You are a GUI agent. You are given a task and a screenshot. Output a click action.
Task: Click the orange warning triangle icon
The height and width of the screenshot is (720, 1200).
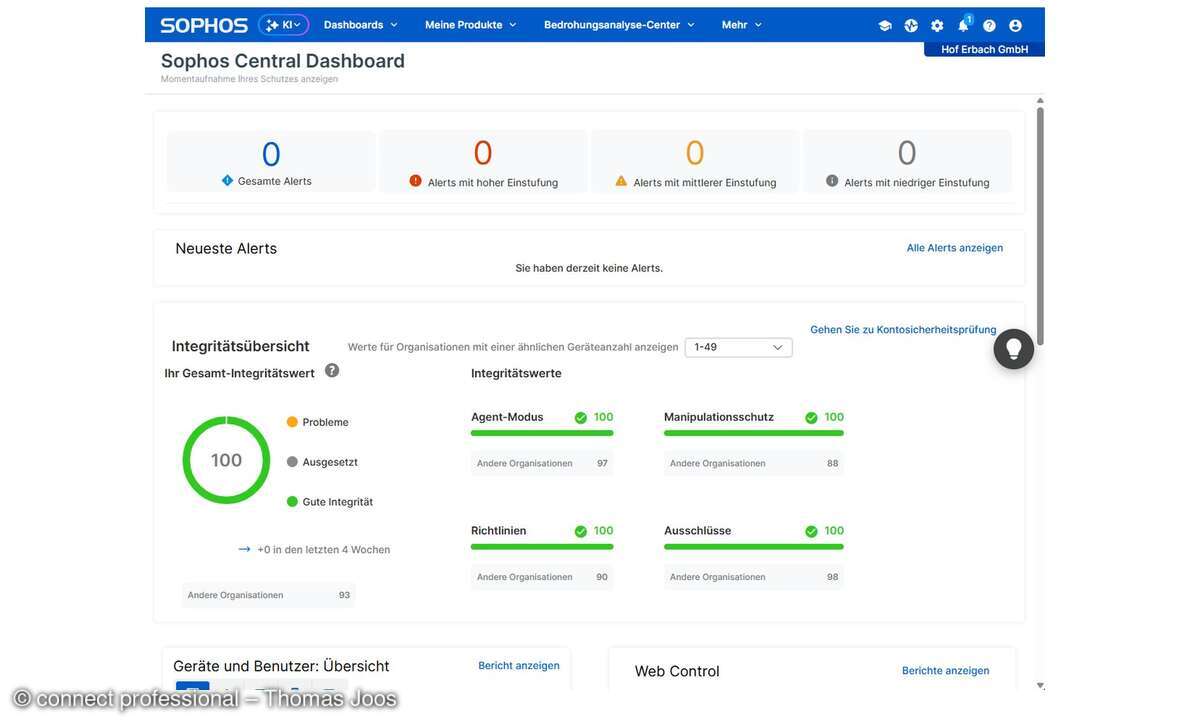click(x=621, y=181)
